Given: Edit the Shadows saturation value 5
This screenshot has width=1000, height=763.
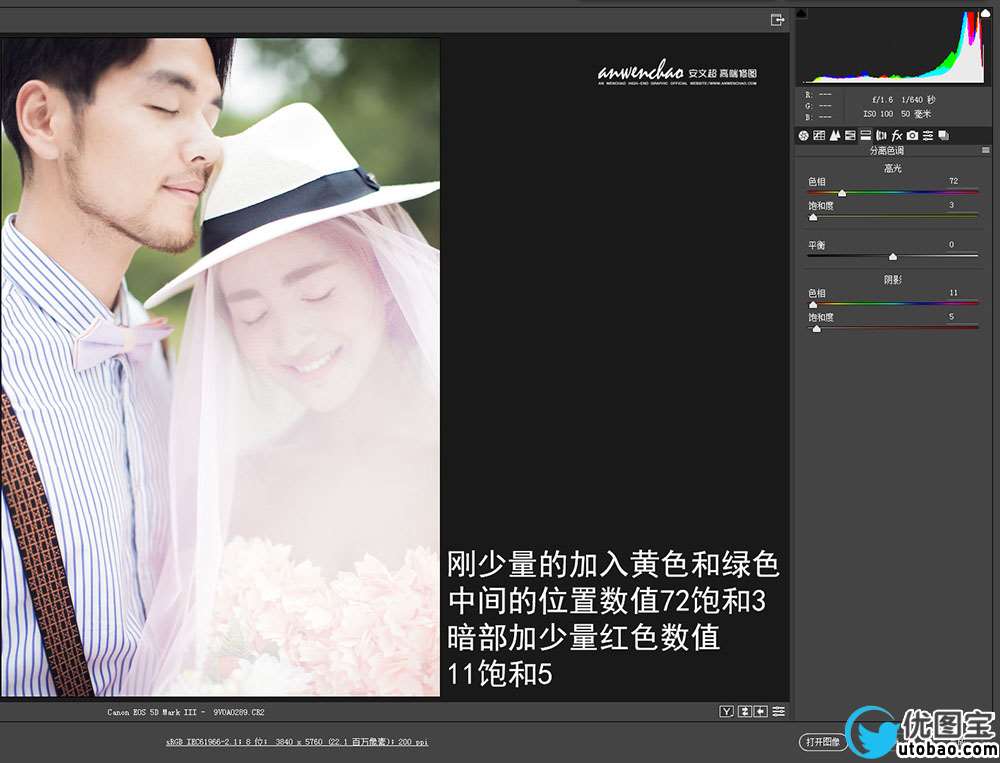Looking at the screenshot, I should pyautogui.click(x=952, y=316).
